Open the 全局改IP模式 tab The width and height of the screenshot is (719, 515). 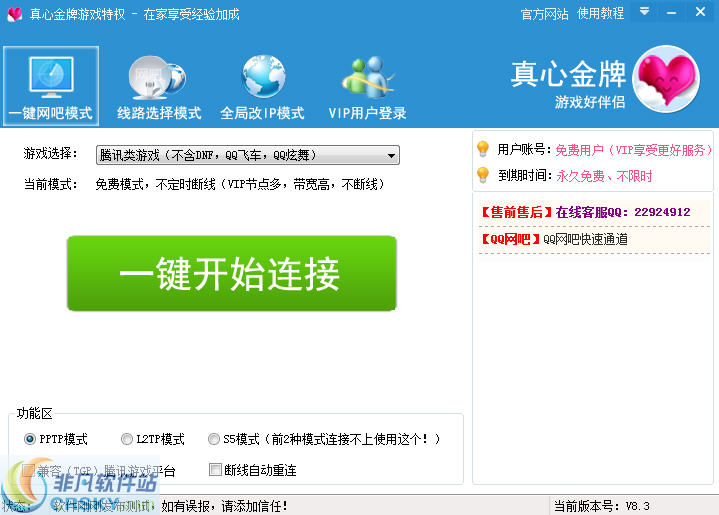coord(262,86)
